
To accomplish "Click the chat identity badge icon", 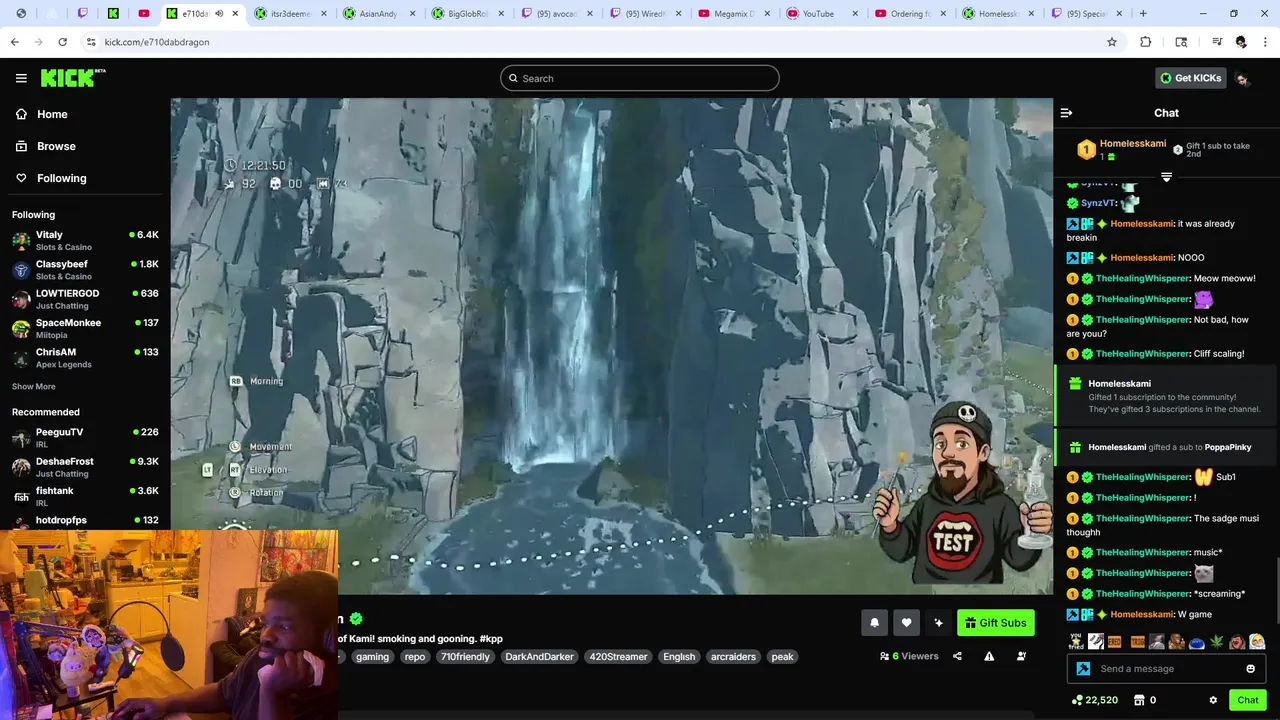I will (1083, 669).
